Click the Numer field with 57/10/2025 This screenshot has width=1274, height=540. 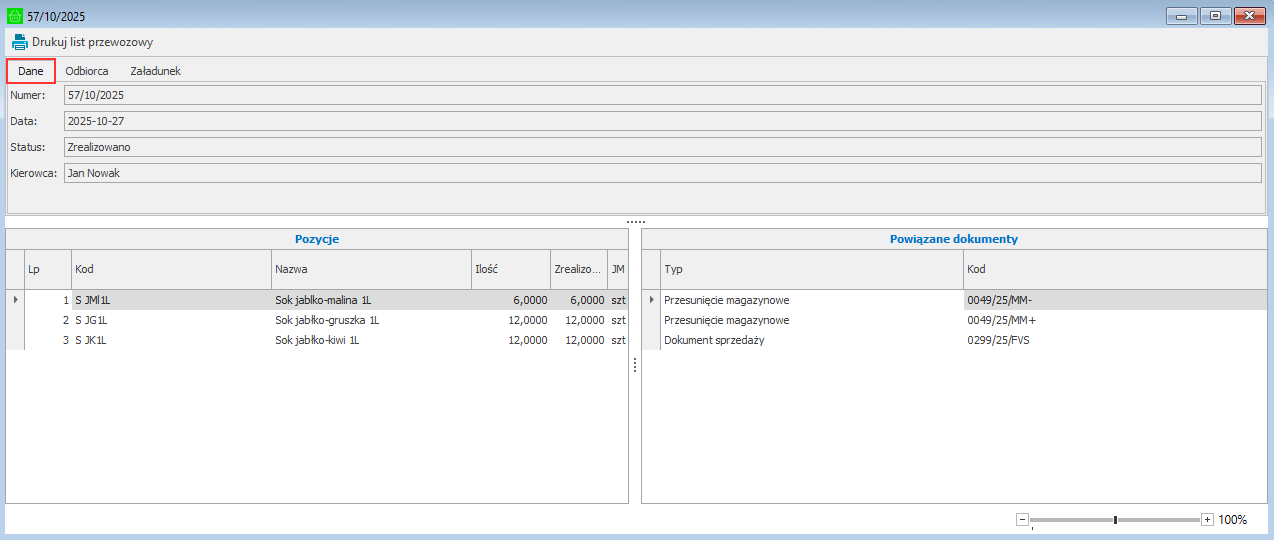click(x=660, y=95)
